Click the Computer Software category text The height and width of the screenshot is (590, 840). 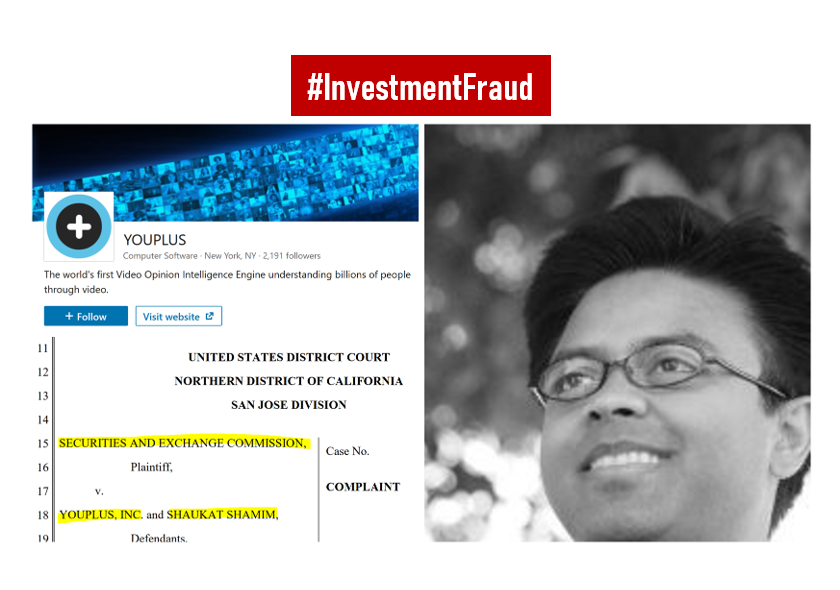[x=160, y=256]
